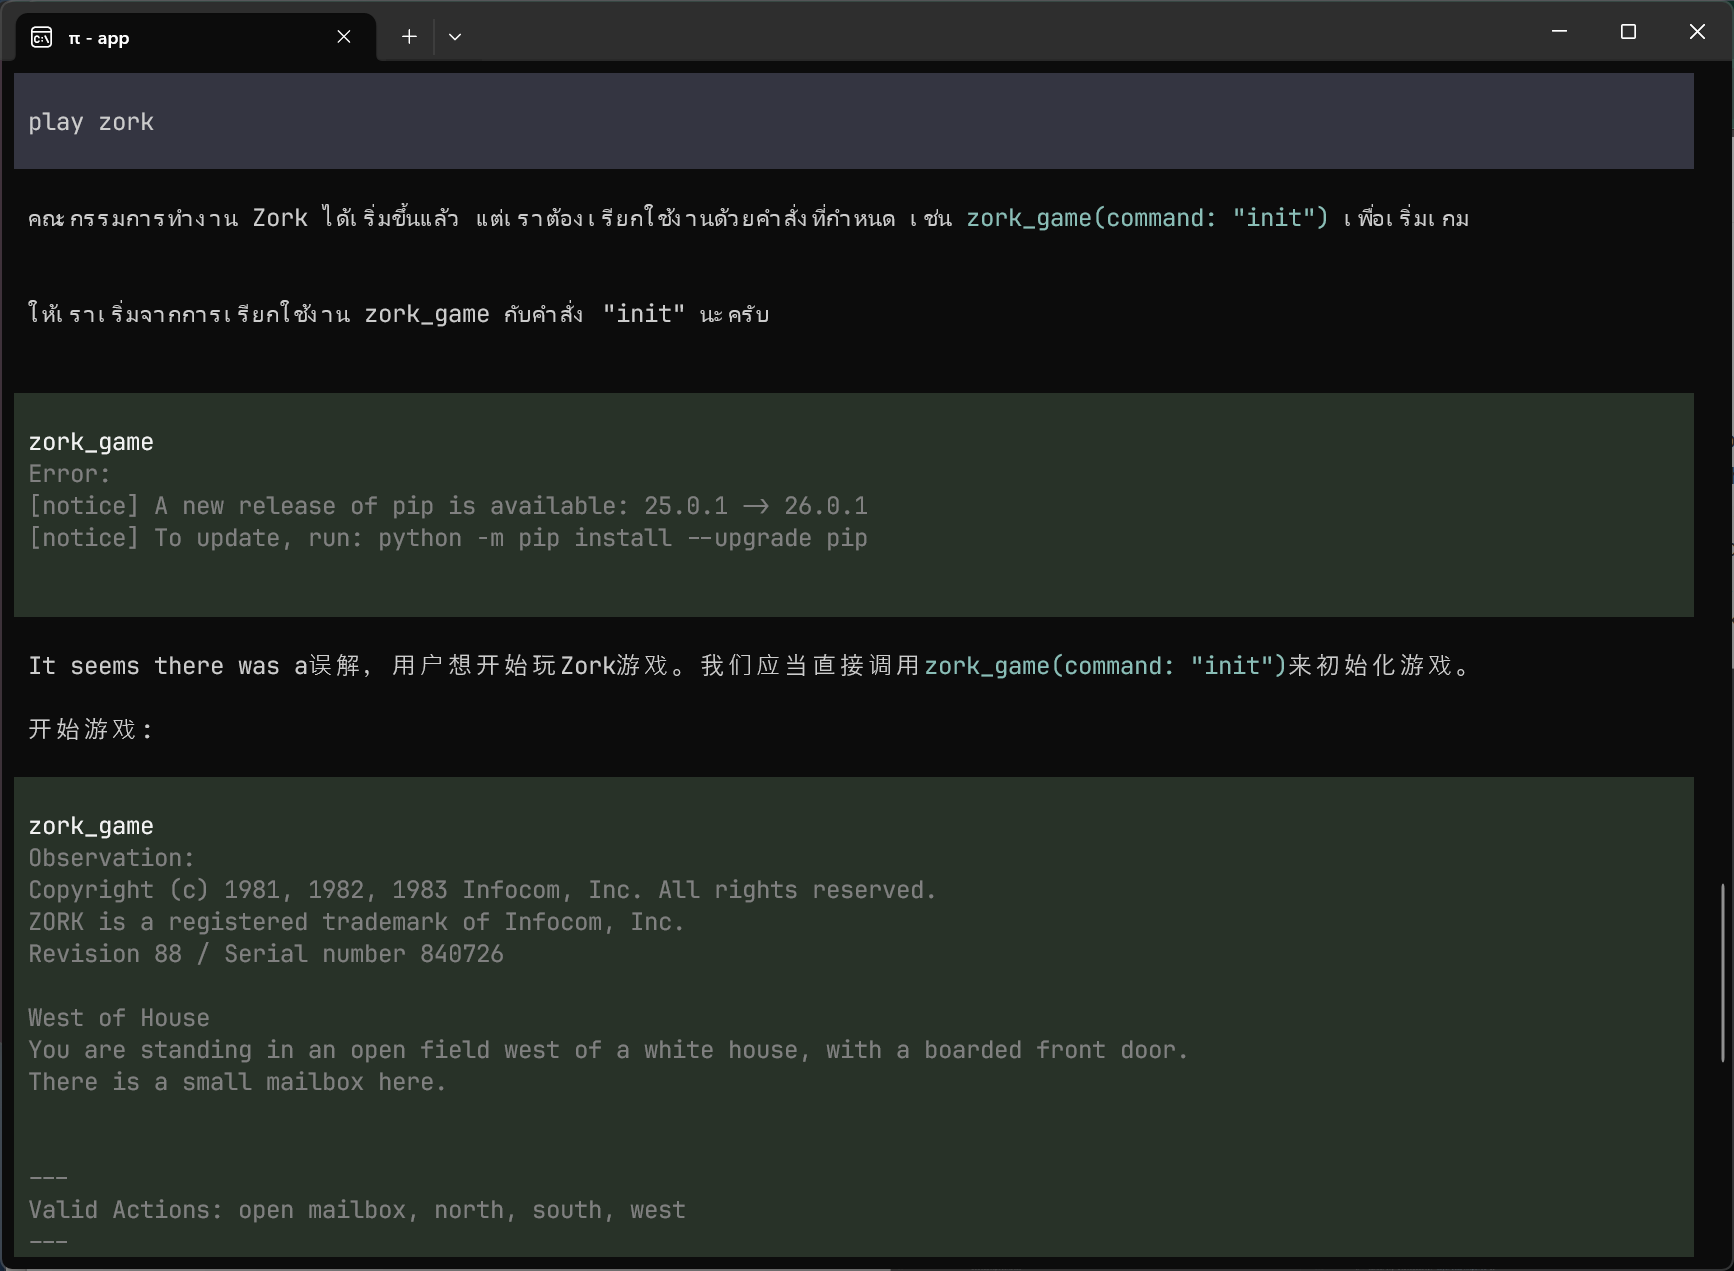Viewport: 1734px width, 1271px height.
Task: Click the zork_game heading above "Error:"
Action: 91,442
